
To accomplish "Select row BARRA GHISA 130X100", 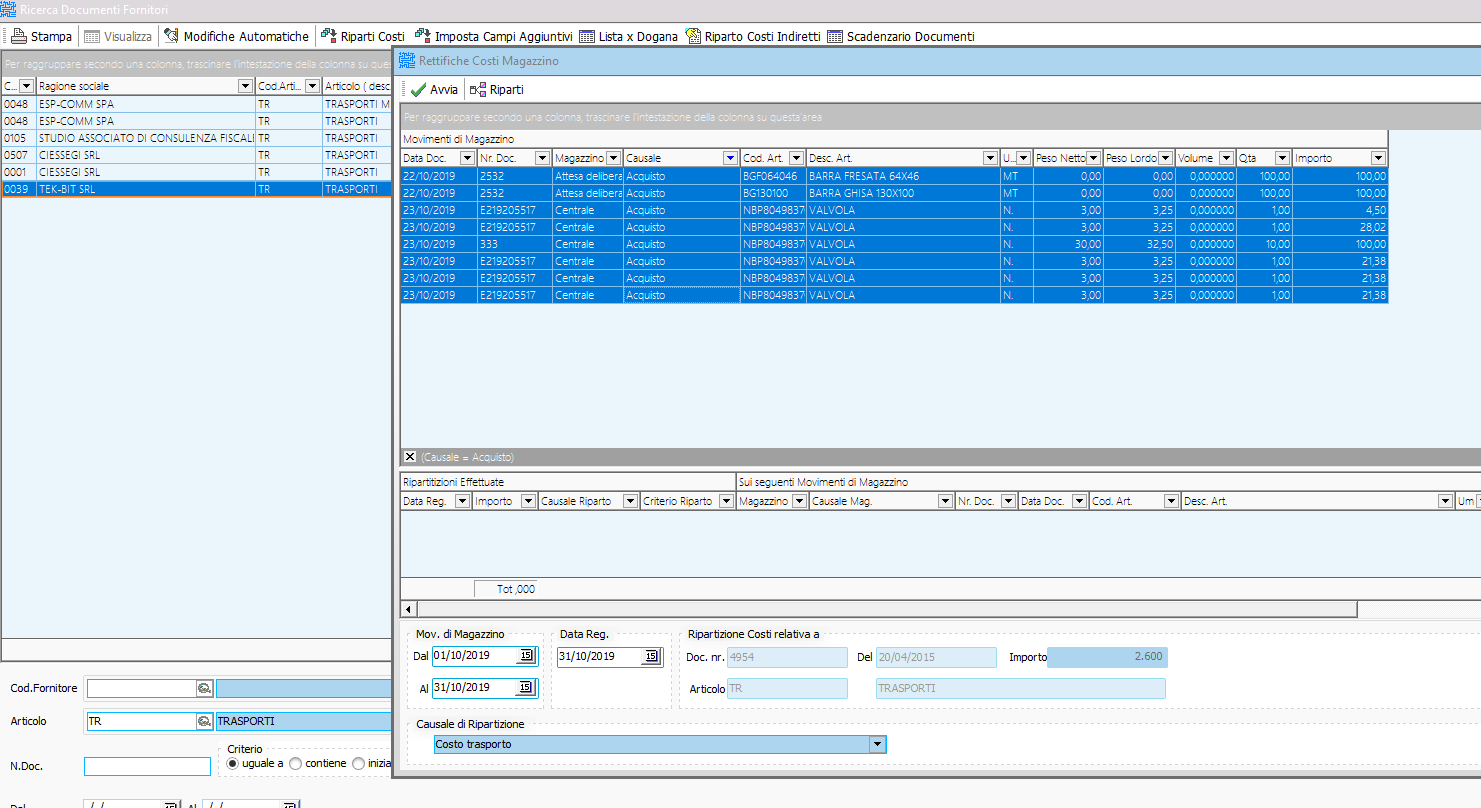I will (x=894, y=193).
